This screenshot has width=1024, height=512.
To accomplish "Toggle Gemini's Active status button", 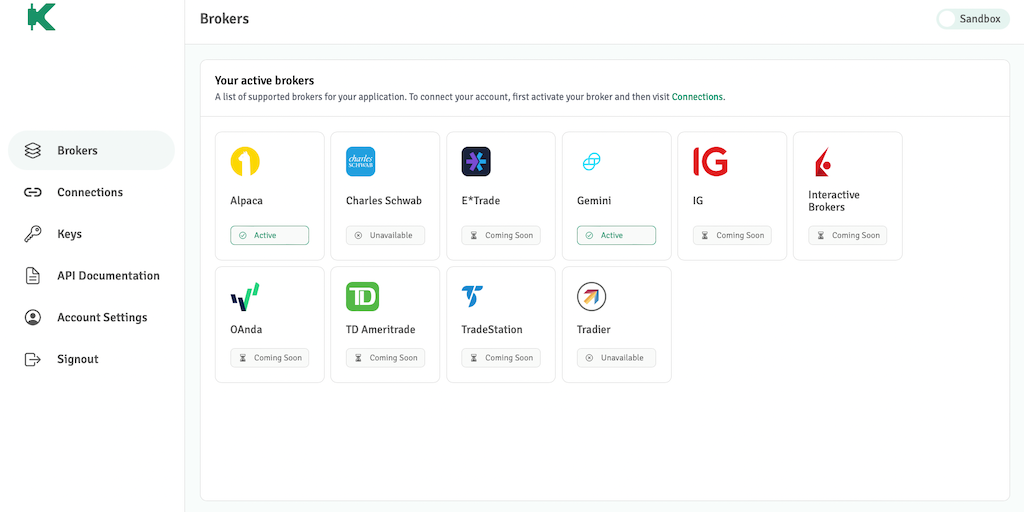I will click(616, 236).
